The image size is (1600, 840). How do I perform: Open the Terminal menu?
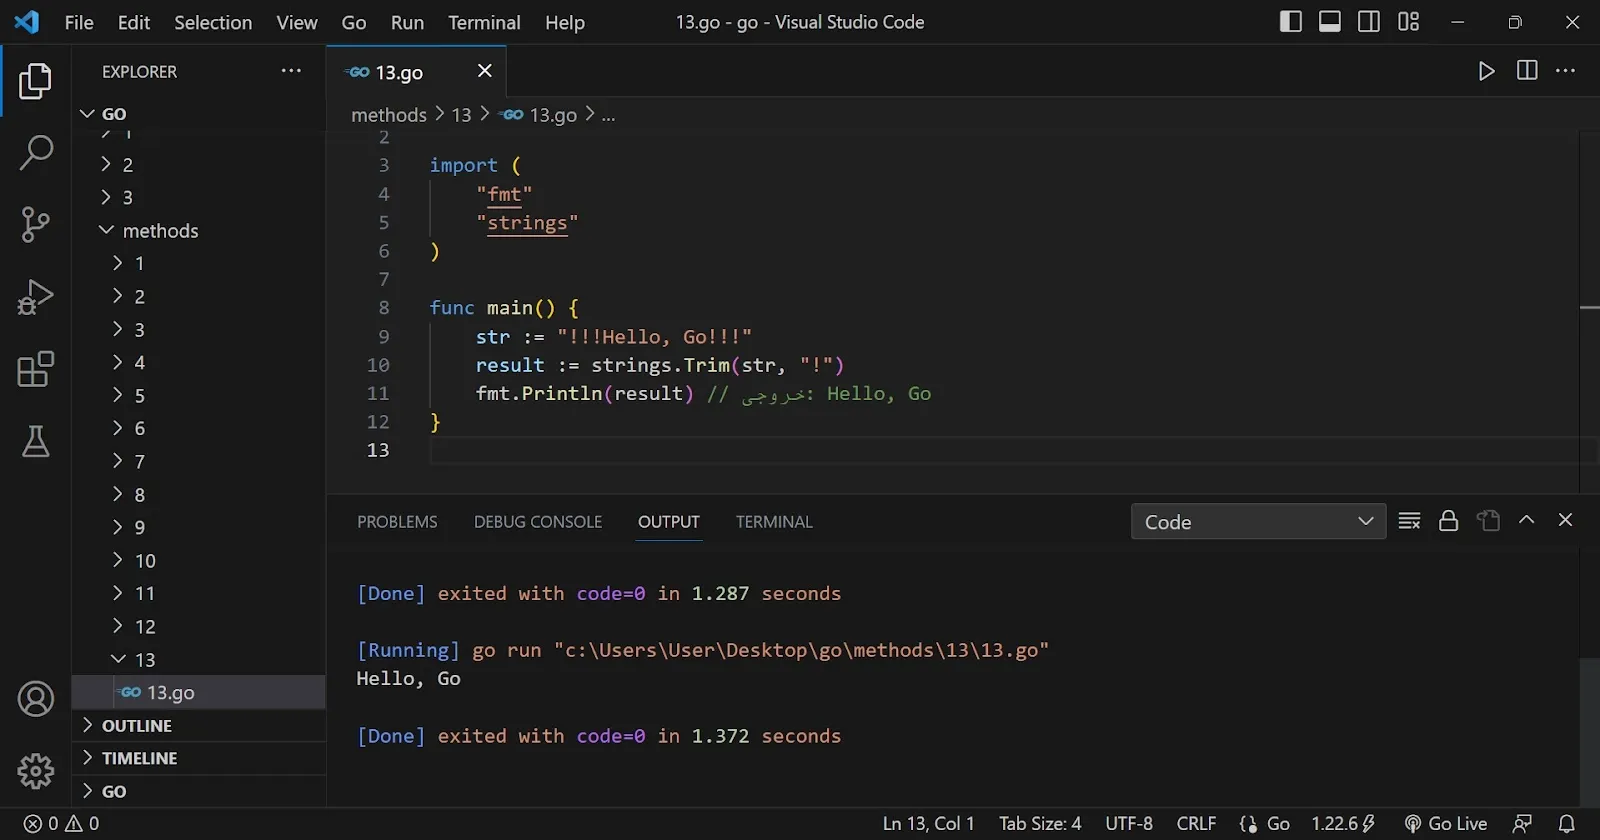[484, 22]
